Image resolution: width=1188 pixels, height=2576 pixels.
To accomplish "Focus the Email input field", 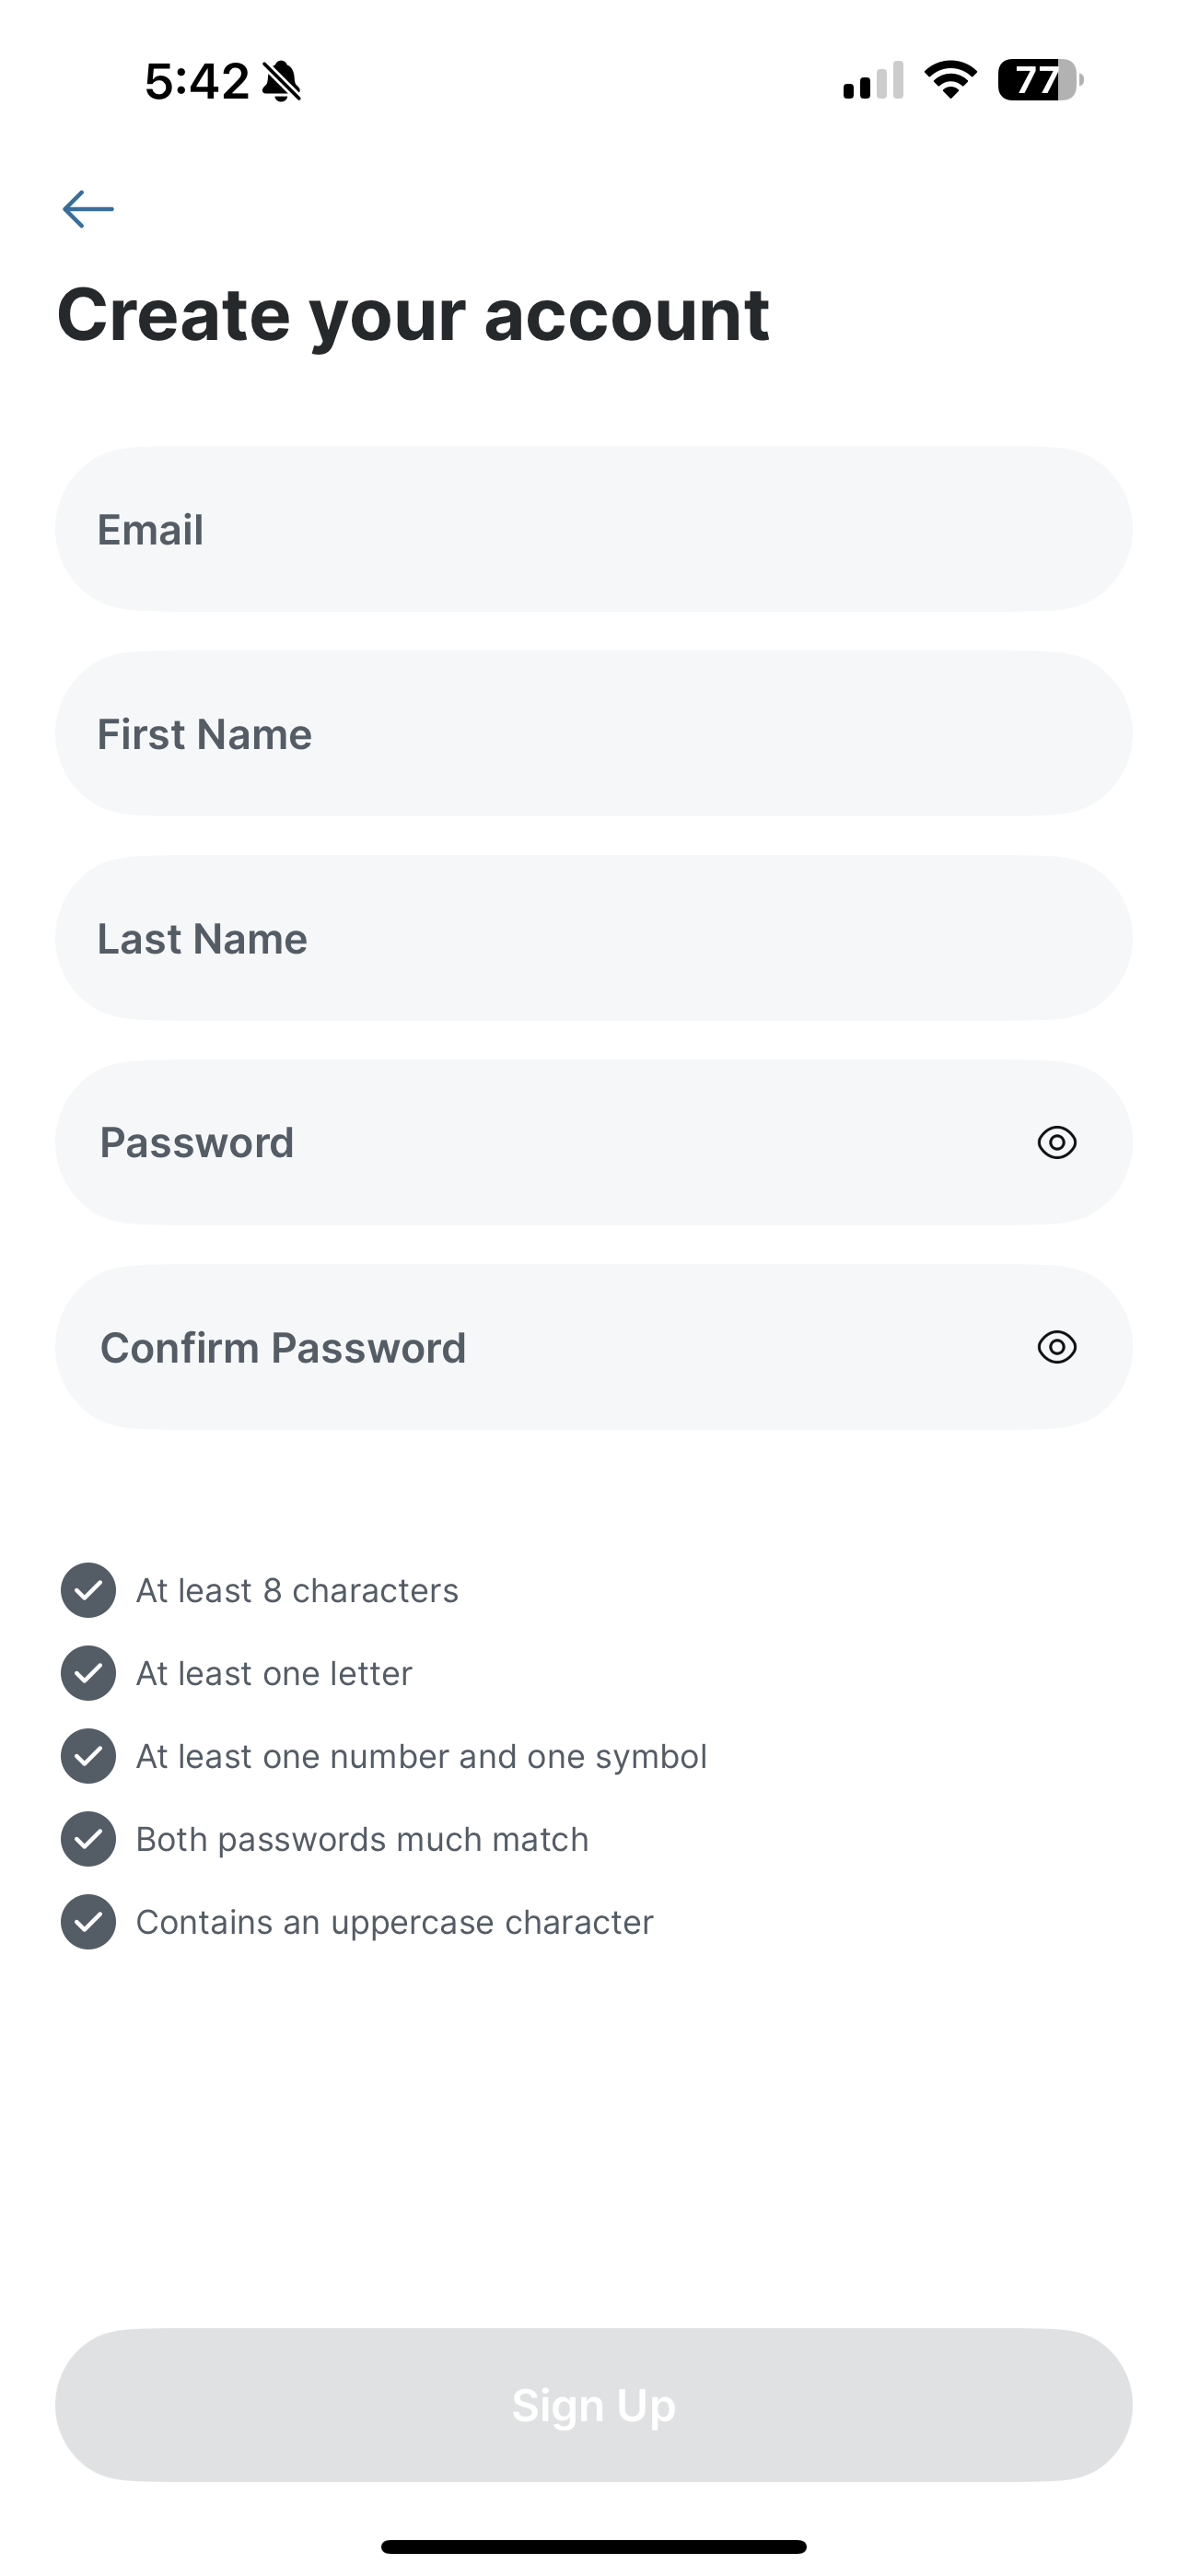I will click(x=592, y=529).
